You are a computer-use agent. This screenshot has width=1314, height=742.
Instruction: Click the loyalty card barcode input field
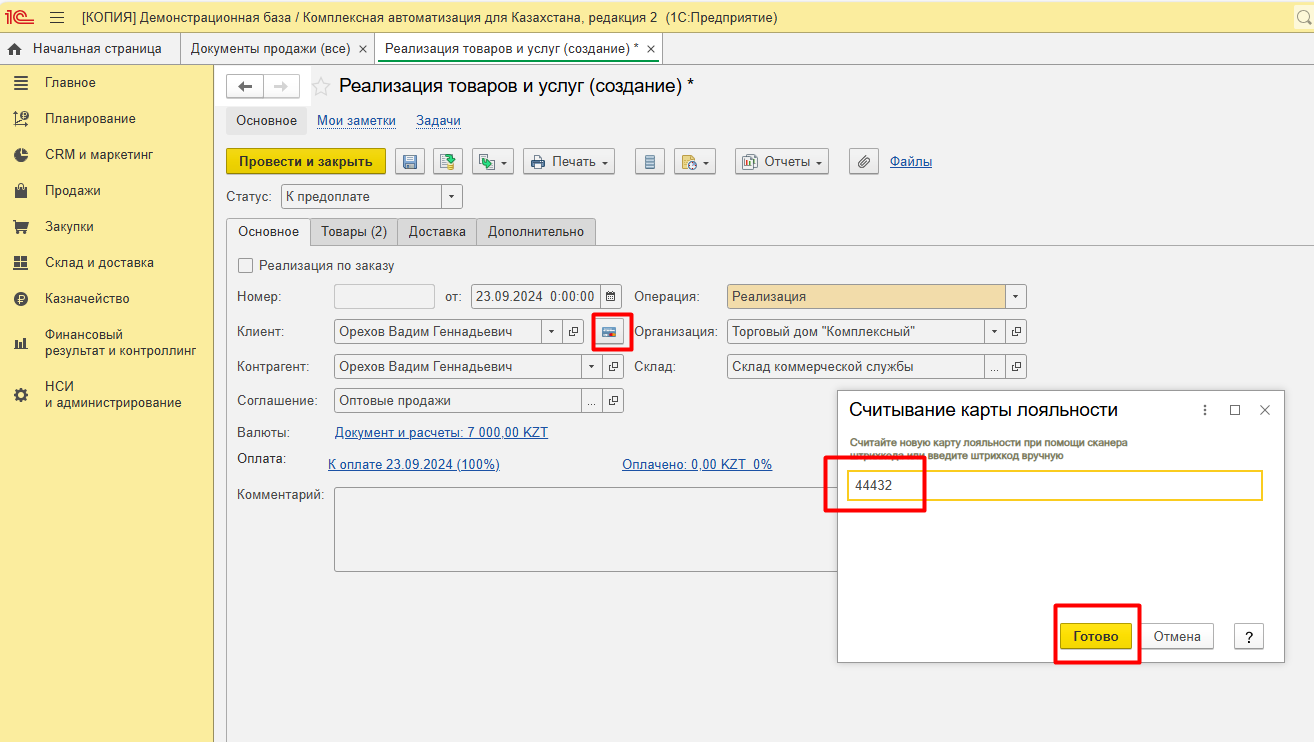point(1054,486)
